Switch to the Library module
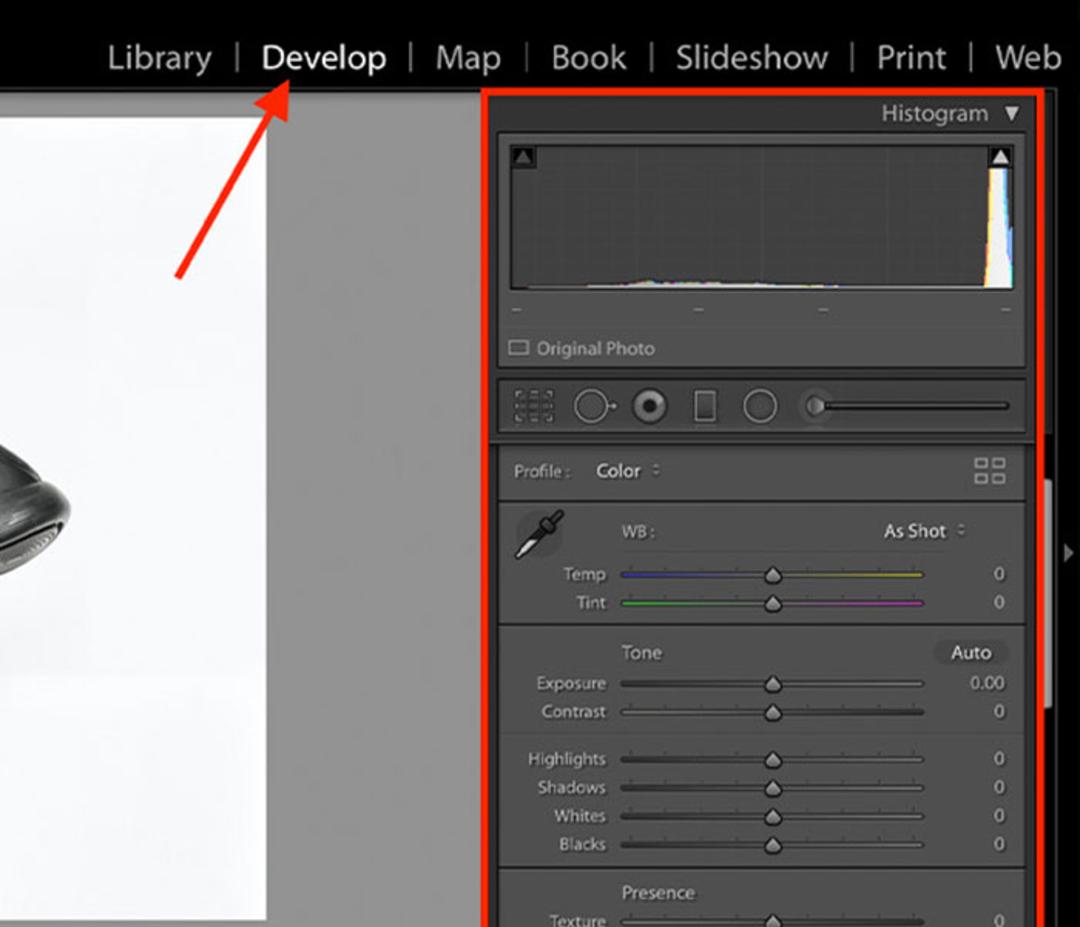The width and height of the screenshot is (1080, 927). (x=160, y=58)
